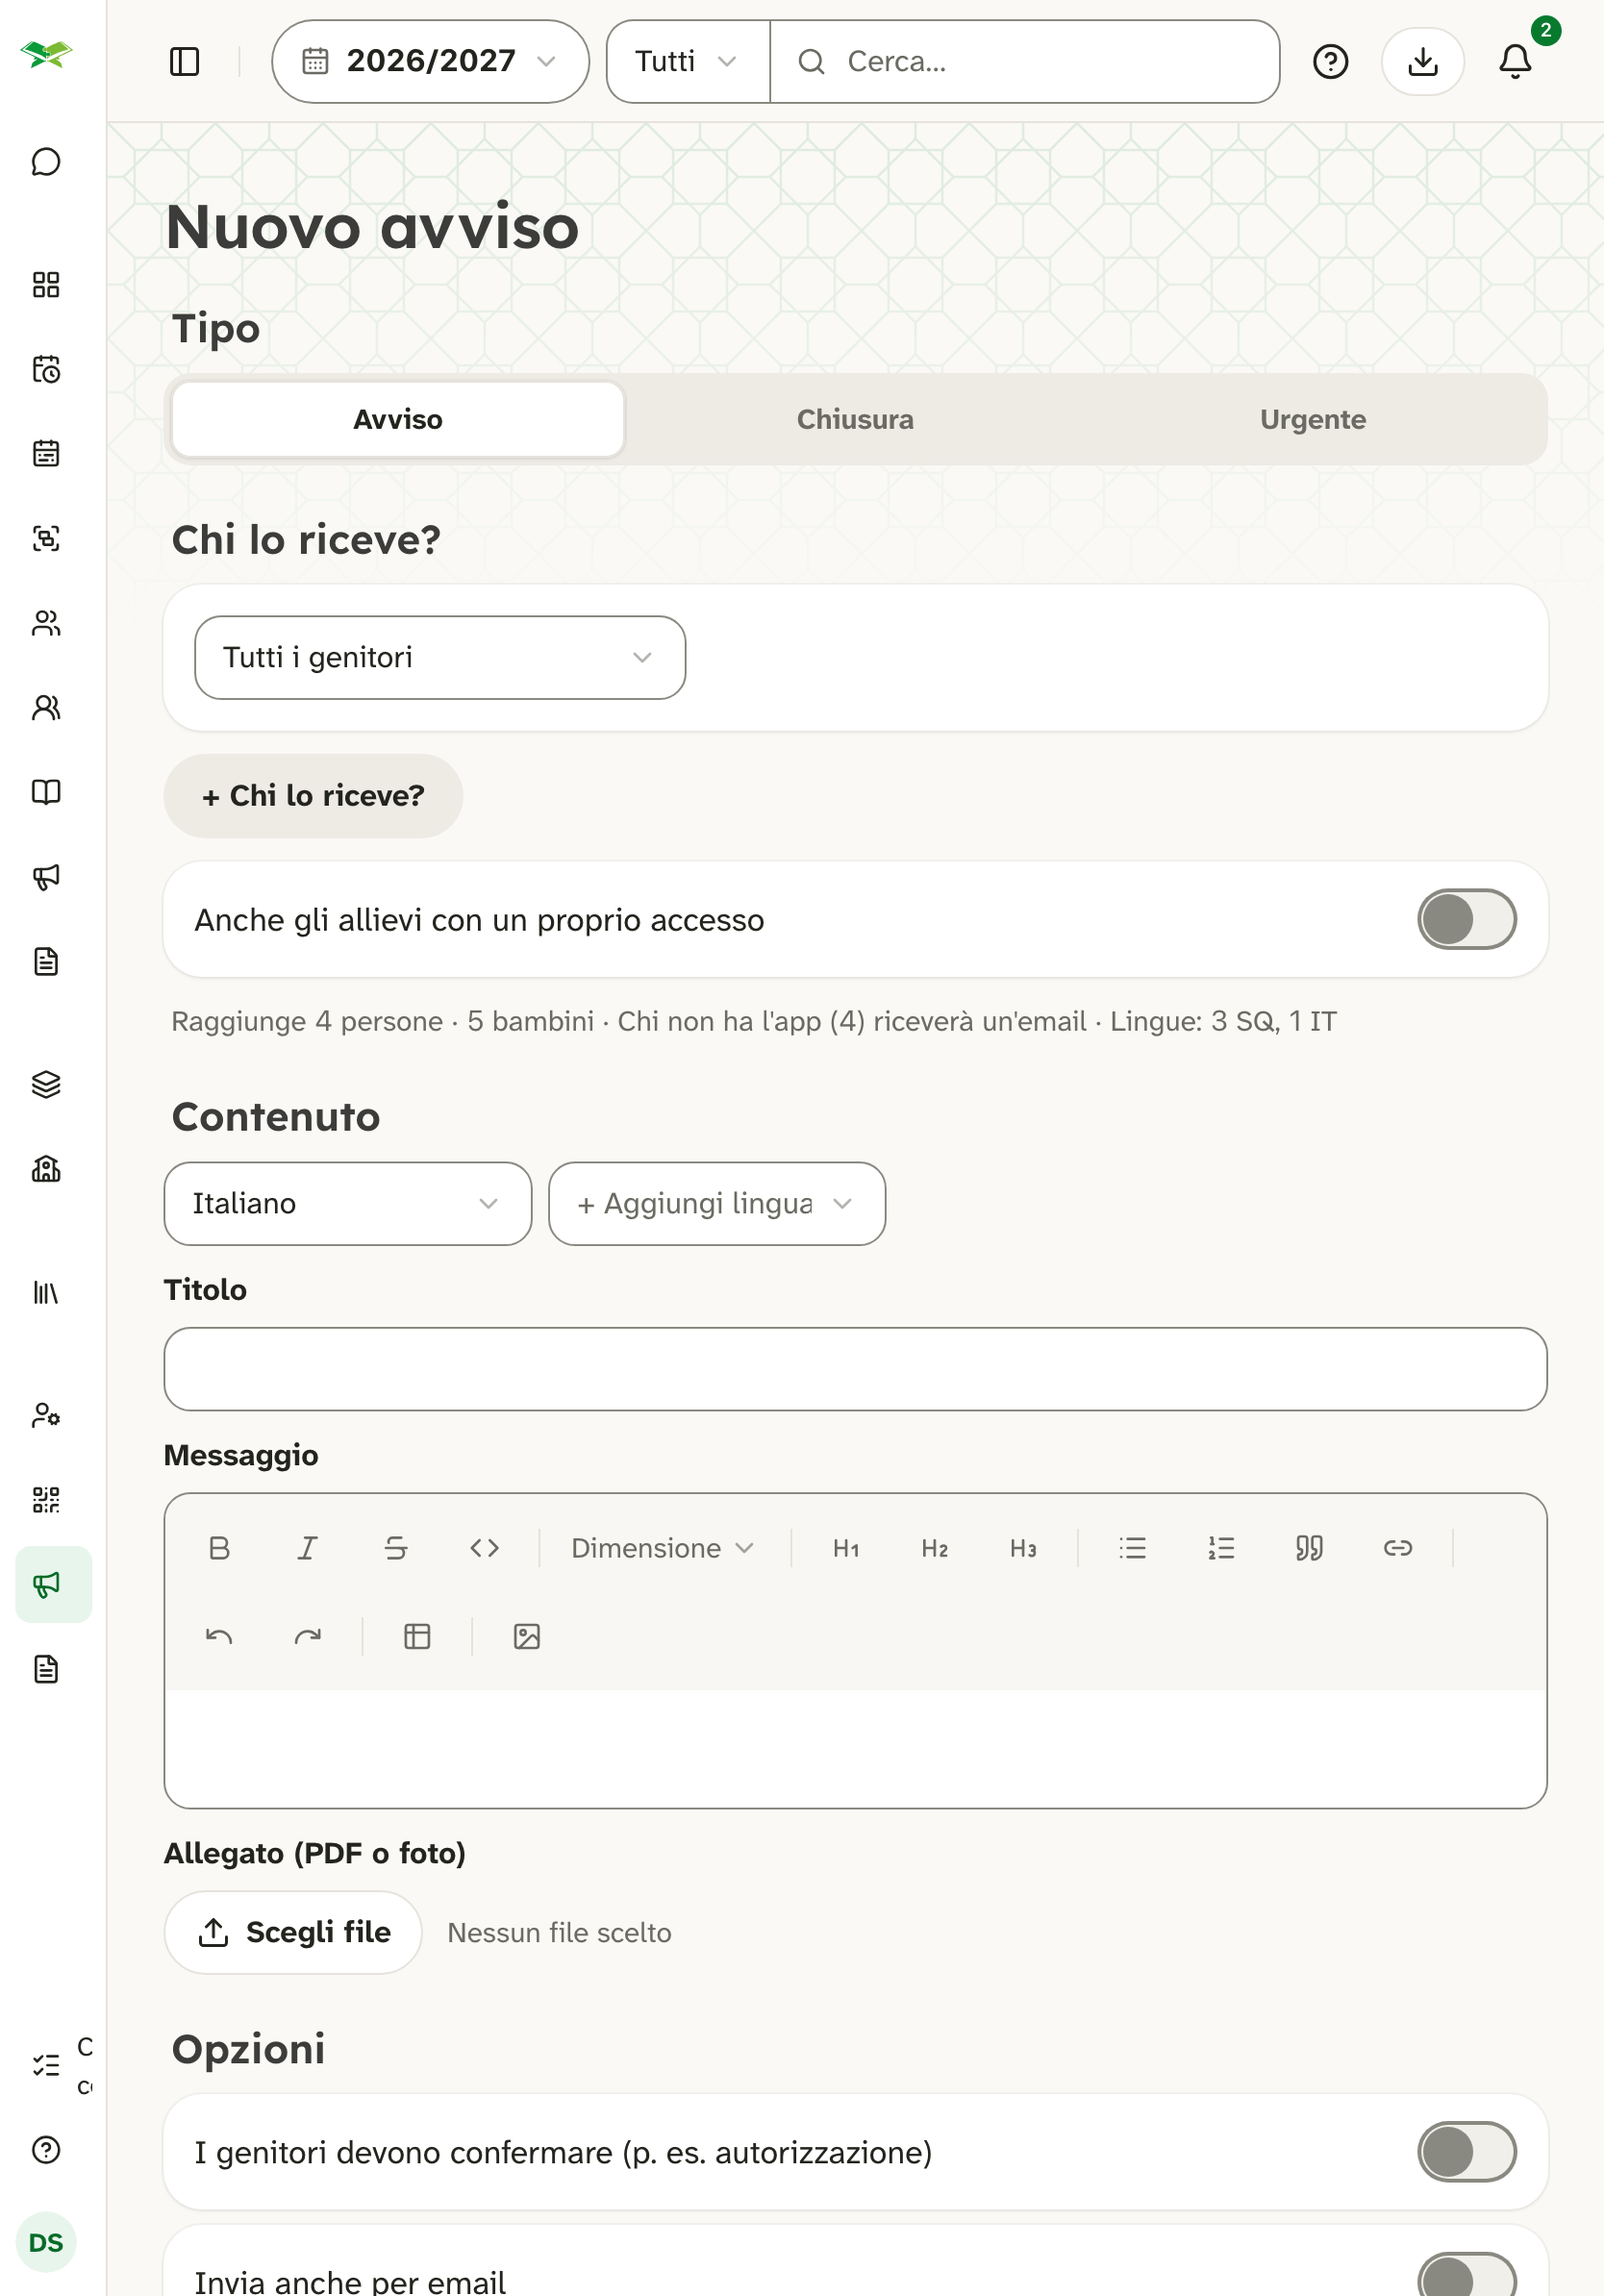Set Heading 1 in message editor
Screen dimensions: 1604x2296
(x=846, y=1548)
